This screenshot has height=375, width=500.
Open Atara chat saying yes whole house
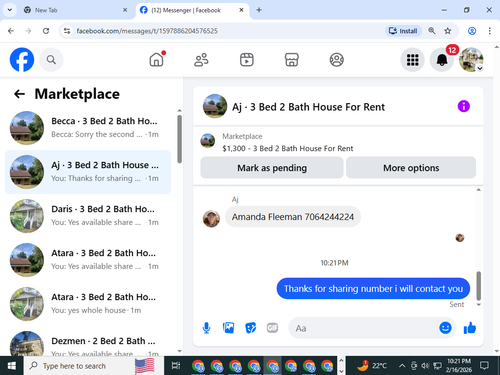(88, 304)
